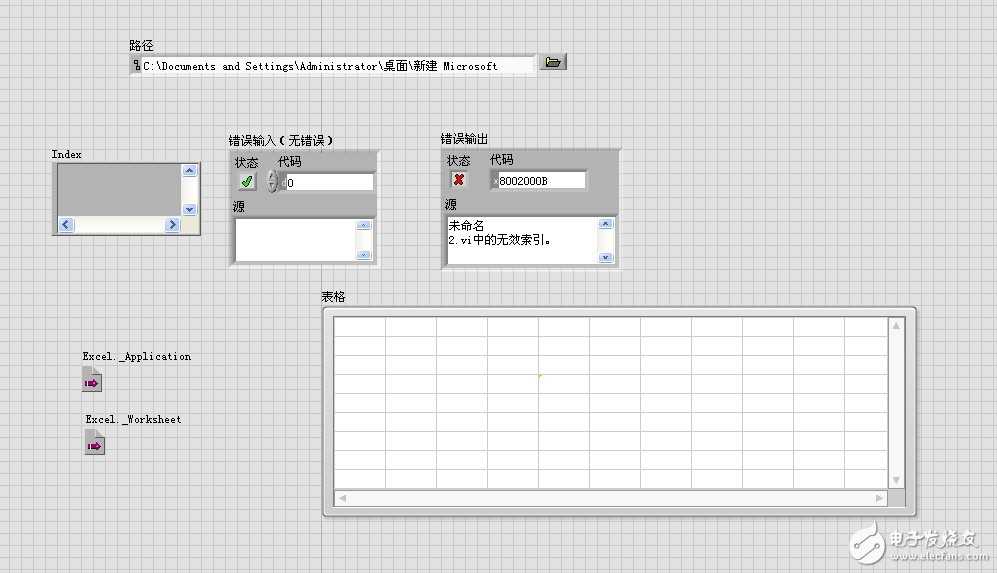Click the '源' label in error output
The height and width of the screenshot is (573, 997).
pyautogui.click(x=450, y=204)
